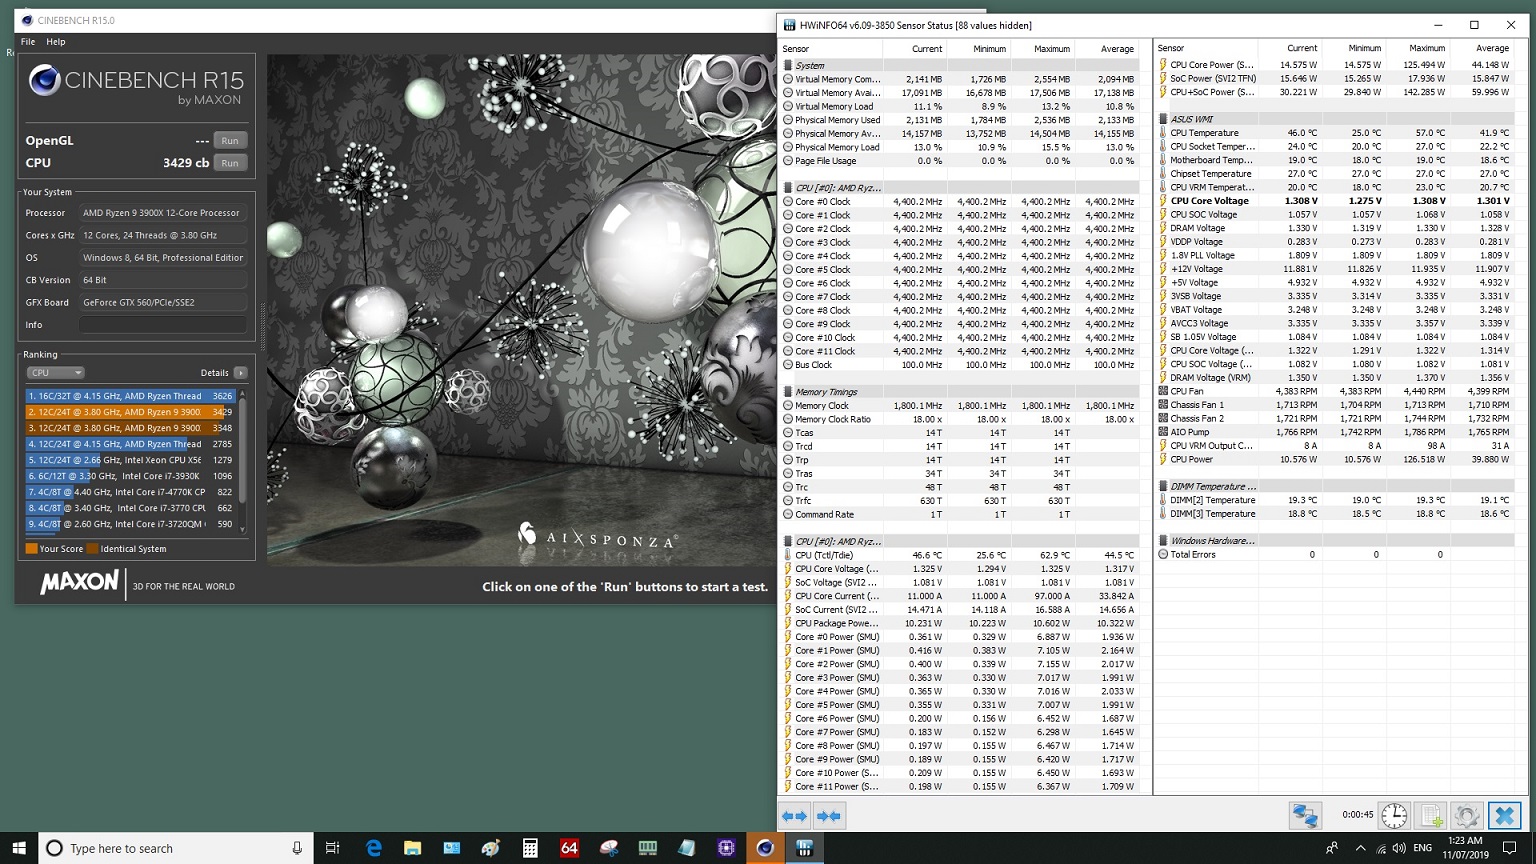The image size is (1536, 864).
Task: Click the Info text field in Cinebench
Action: click(x=162, y=325)
